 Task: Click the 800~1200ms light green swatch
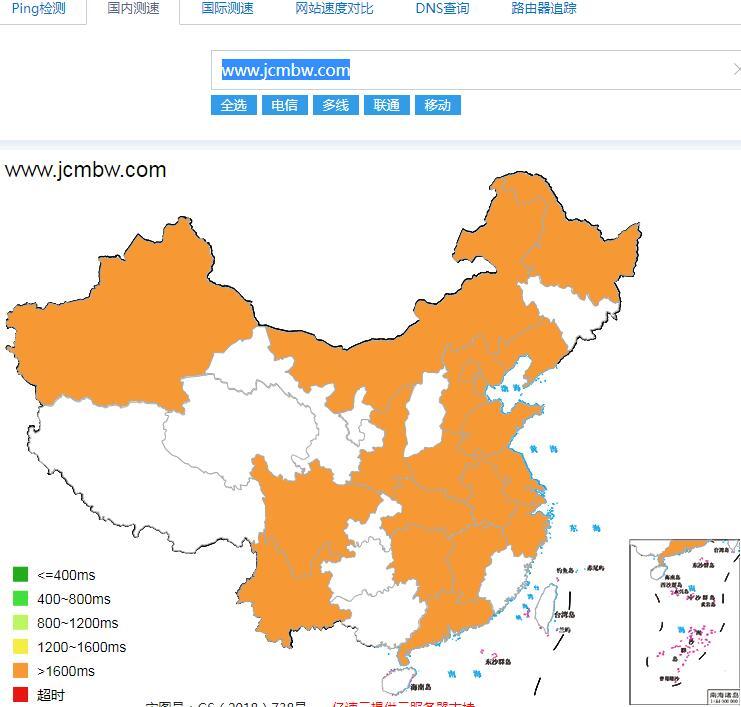coord(20,622)
